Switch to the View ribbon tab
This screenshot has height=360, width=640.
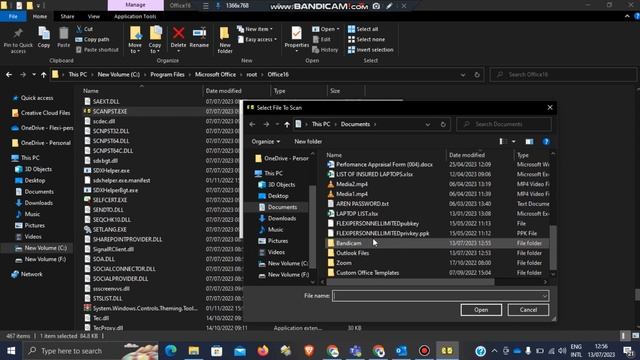[93, 16]
